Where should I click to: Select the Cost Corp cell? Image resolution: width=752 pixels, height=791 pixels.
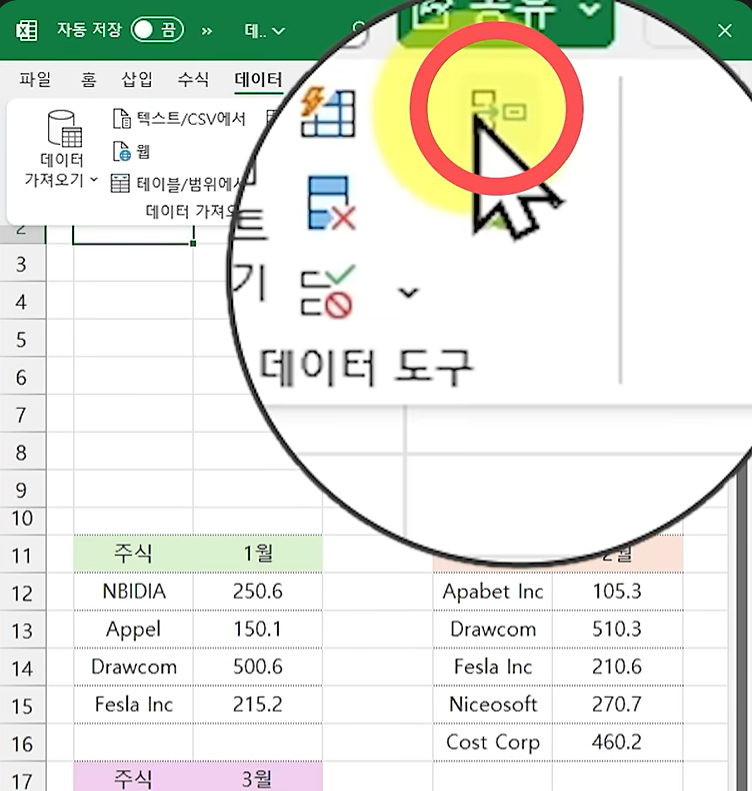point(493,743)
